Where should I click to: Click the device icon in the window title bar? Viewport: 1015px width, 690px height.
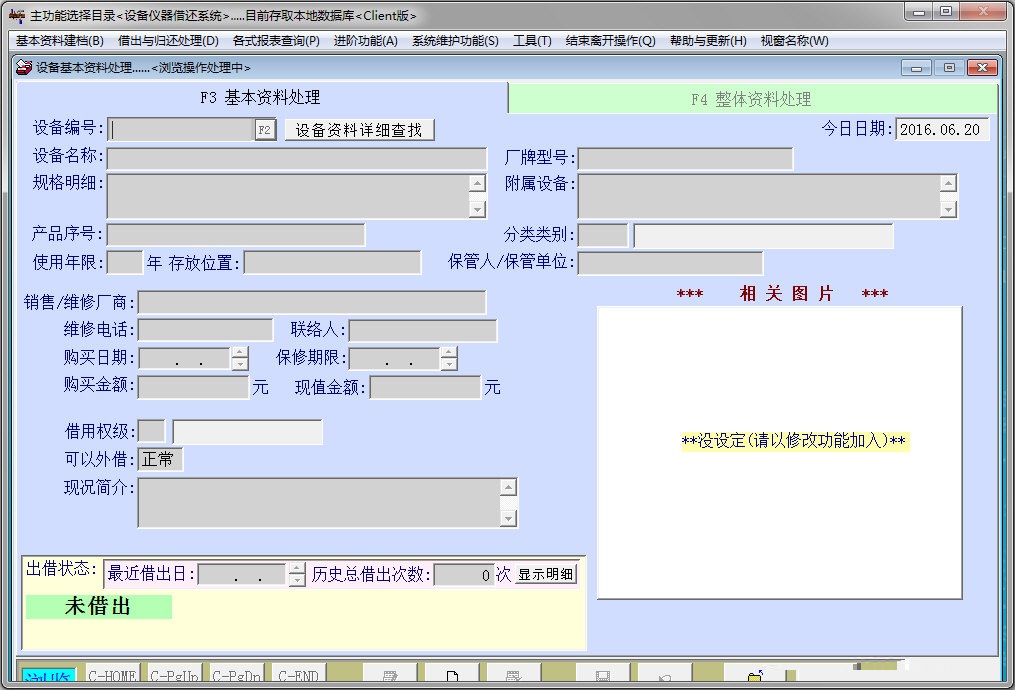pyautogui.click(x=22, y=67)
